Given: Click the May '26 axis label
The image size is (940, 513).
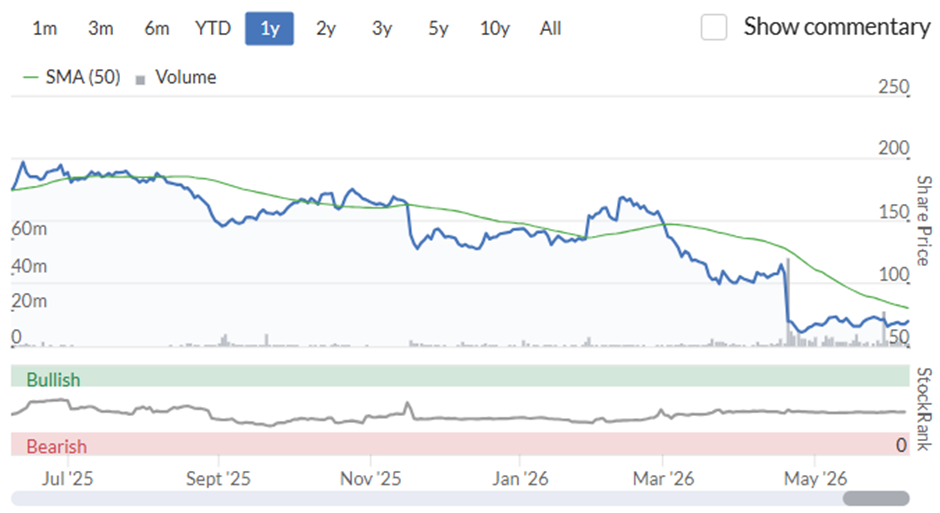Looking at the screenshot, I should point(815,478).
